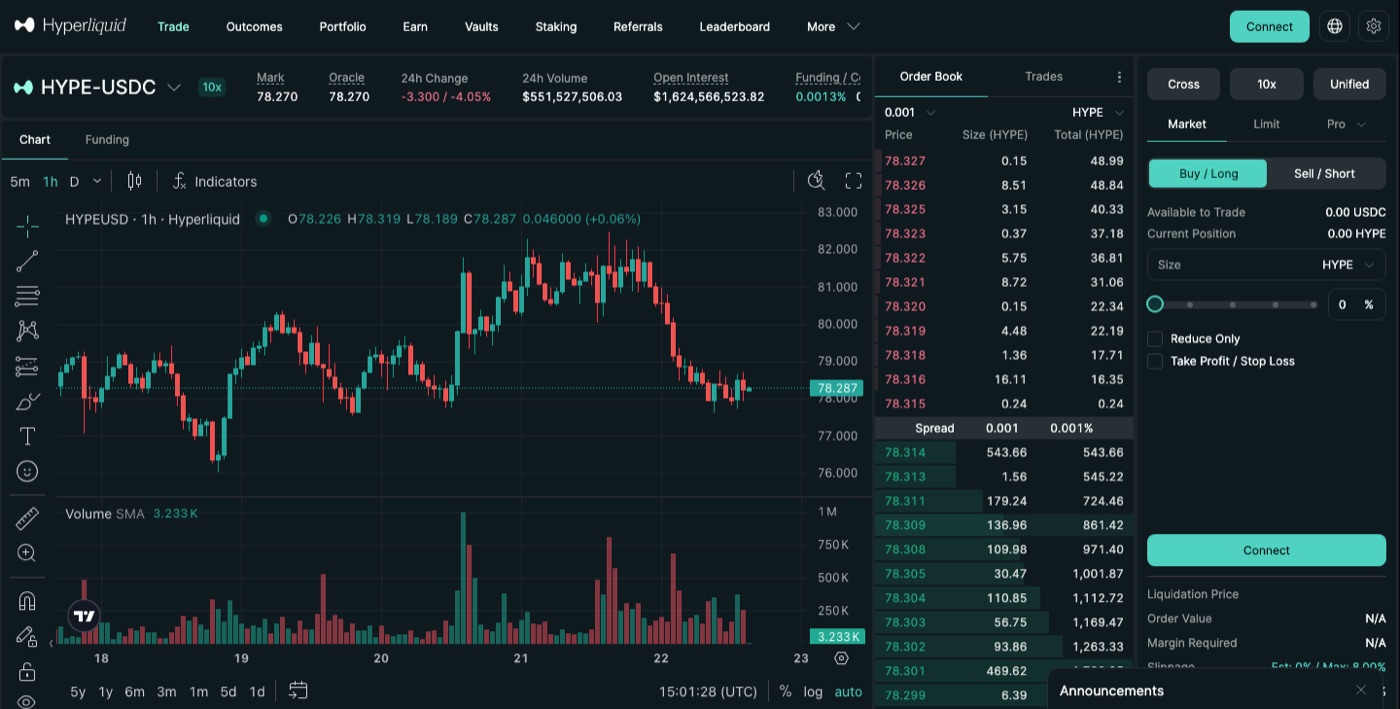Open the candlestick chart style selector

[x=134, y=181]
